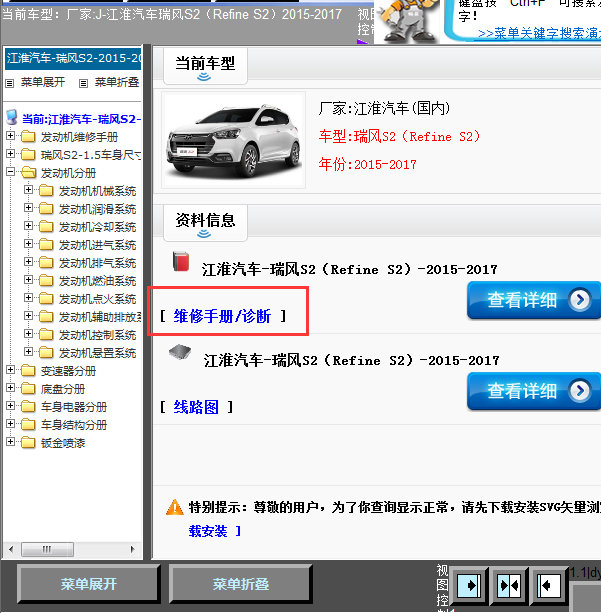This screenshot has height=613, width=601.
Task: Expand the 发动机点火系统 node
Action: pyautogui.click(x=28, y=298)
